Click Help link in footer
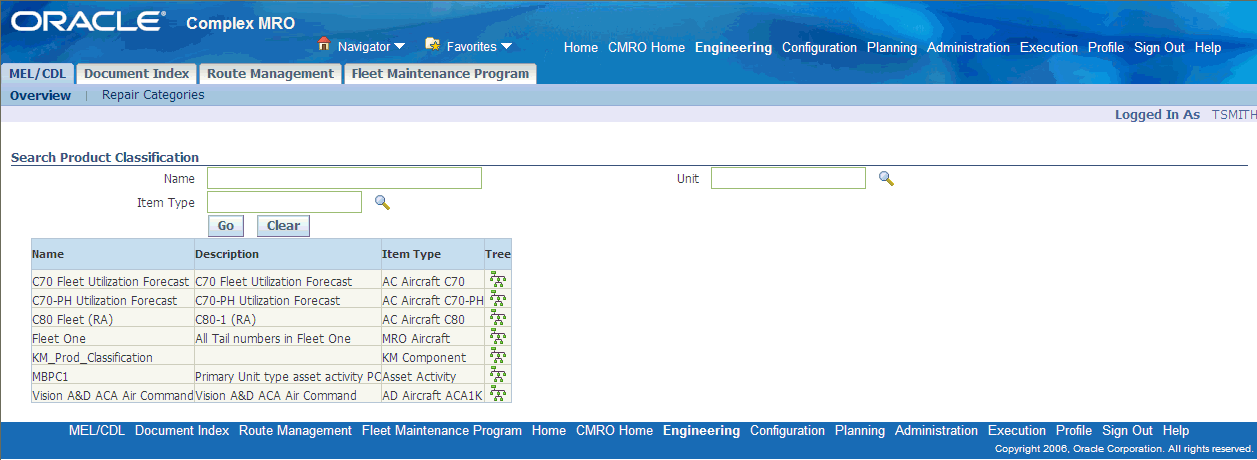Screen dimensions: 1257x460 1176,431
